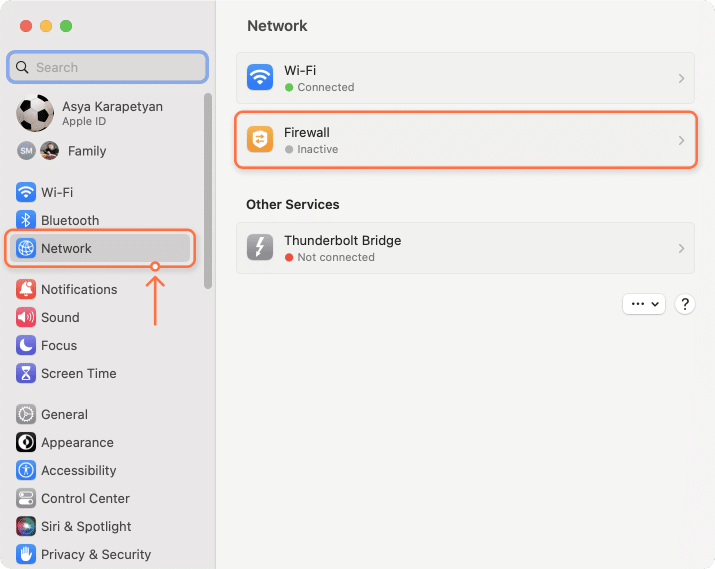Image resolution: width=715 pixels, height=569 pixels.
Task: Click the blue Wi-Fi icon in the Network pane
Action: tap(260, 78)
